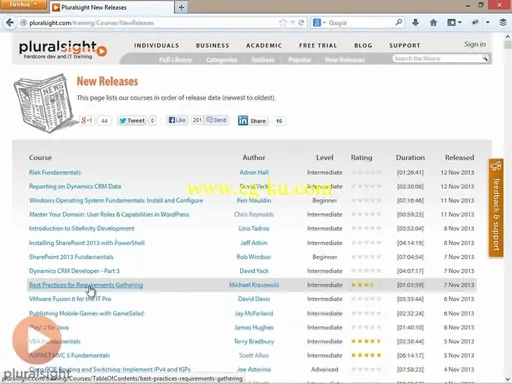Image resolution: width=512 pixels, height=384 pixels.
Task: Open the Firefox menu button
Action: 23,5
